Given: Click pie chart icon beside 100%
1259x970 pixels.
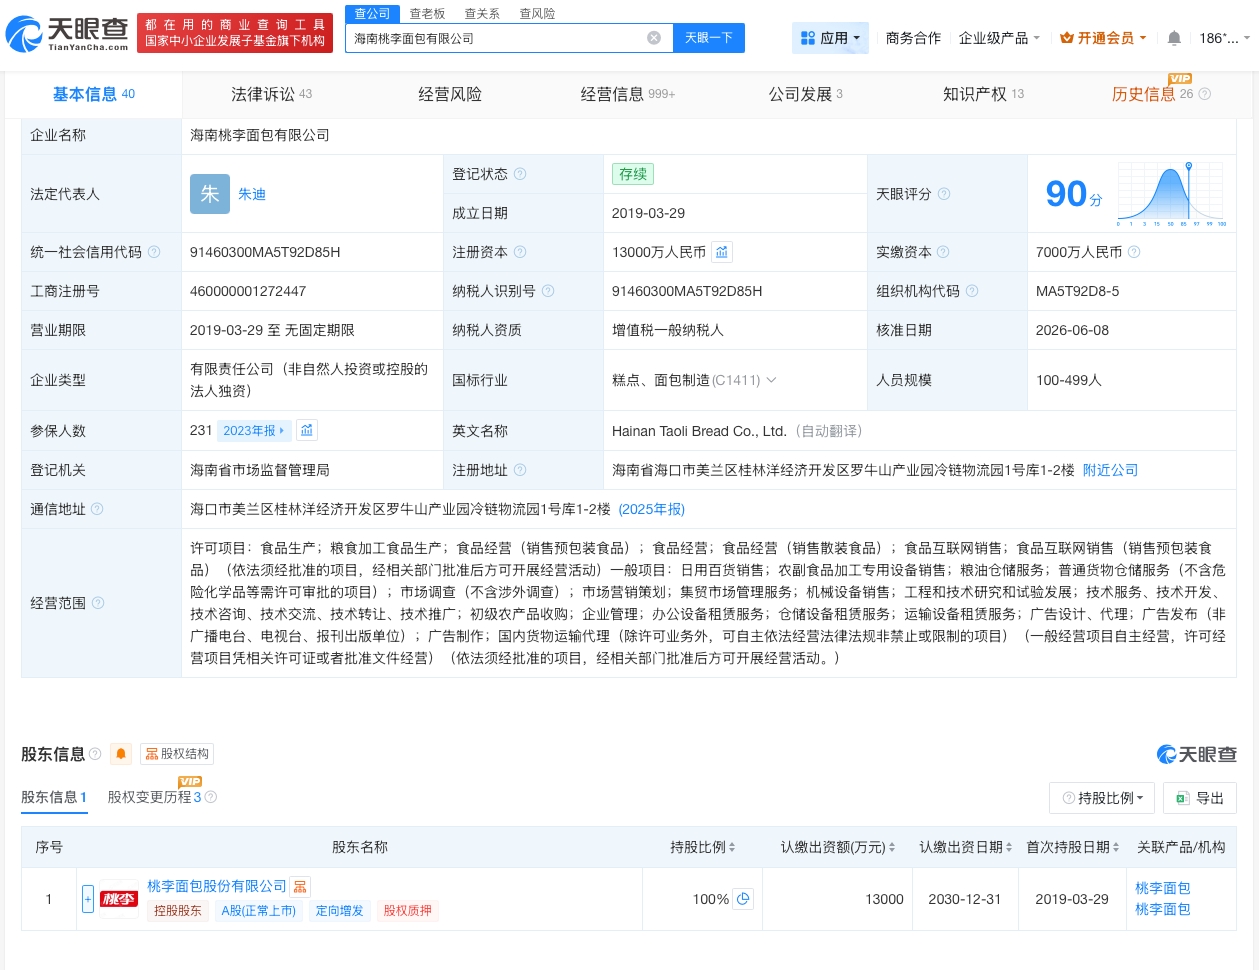Looking at the screenshot, I should coord(743,899).
